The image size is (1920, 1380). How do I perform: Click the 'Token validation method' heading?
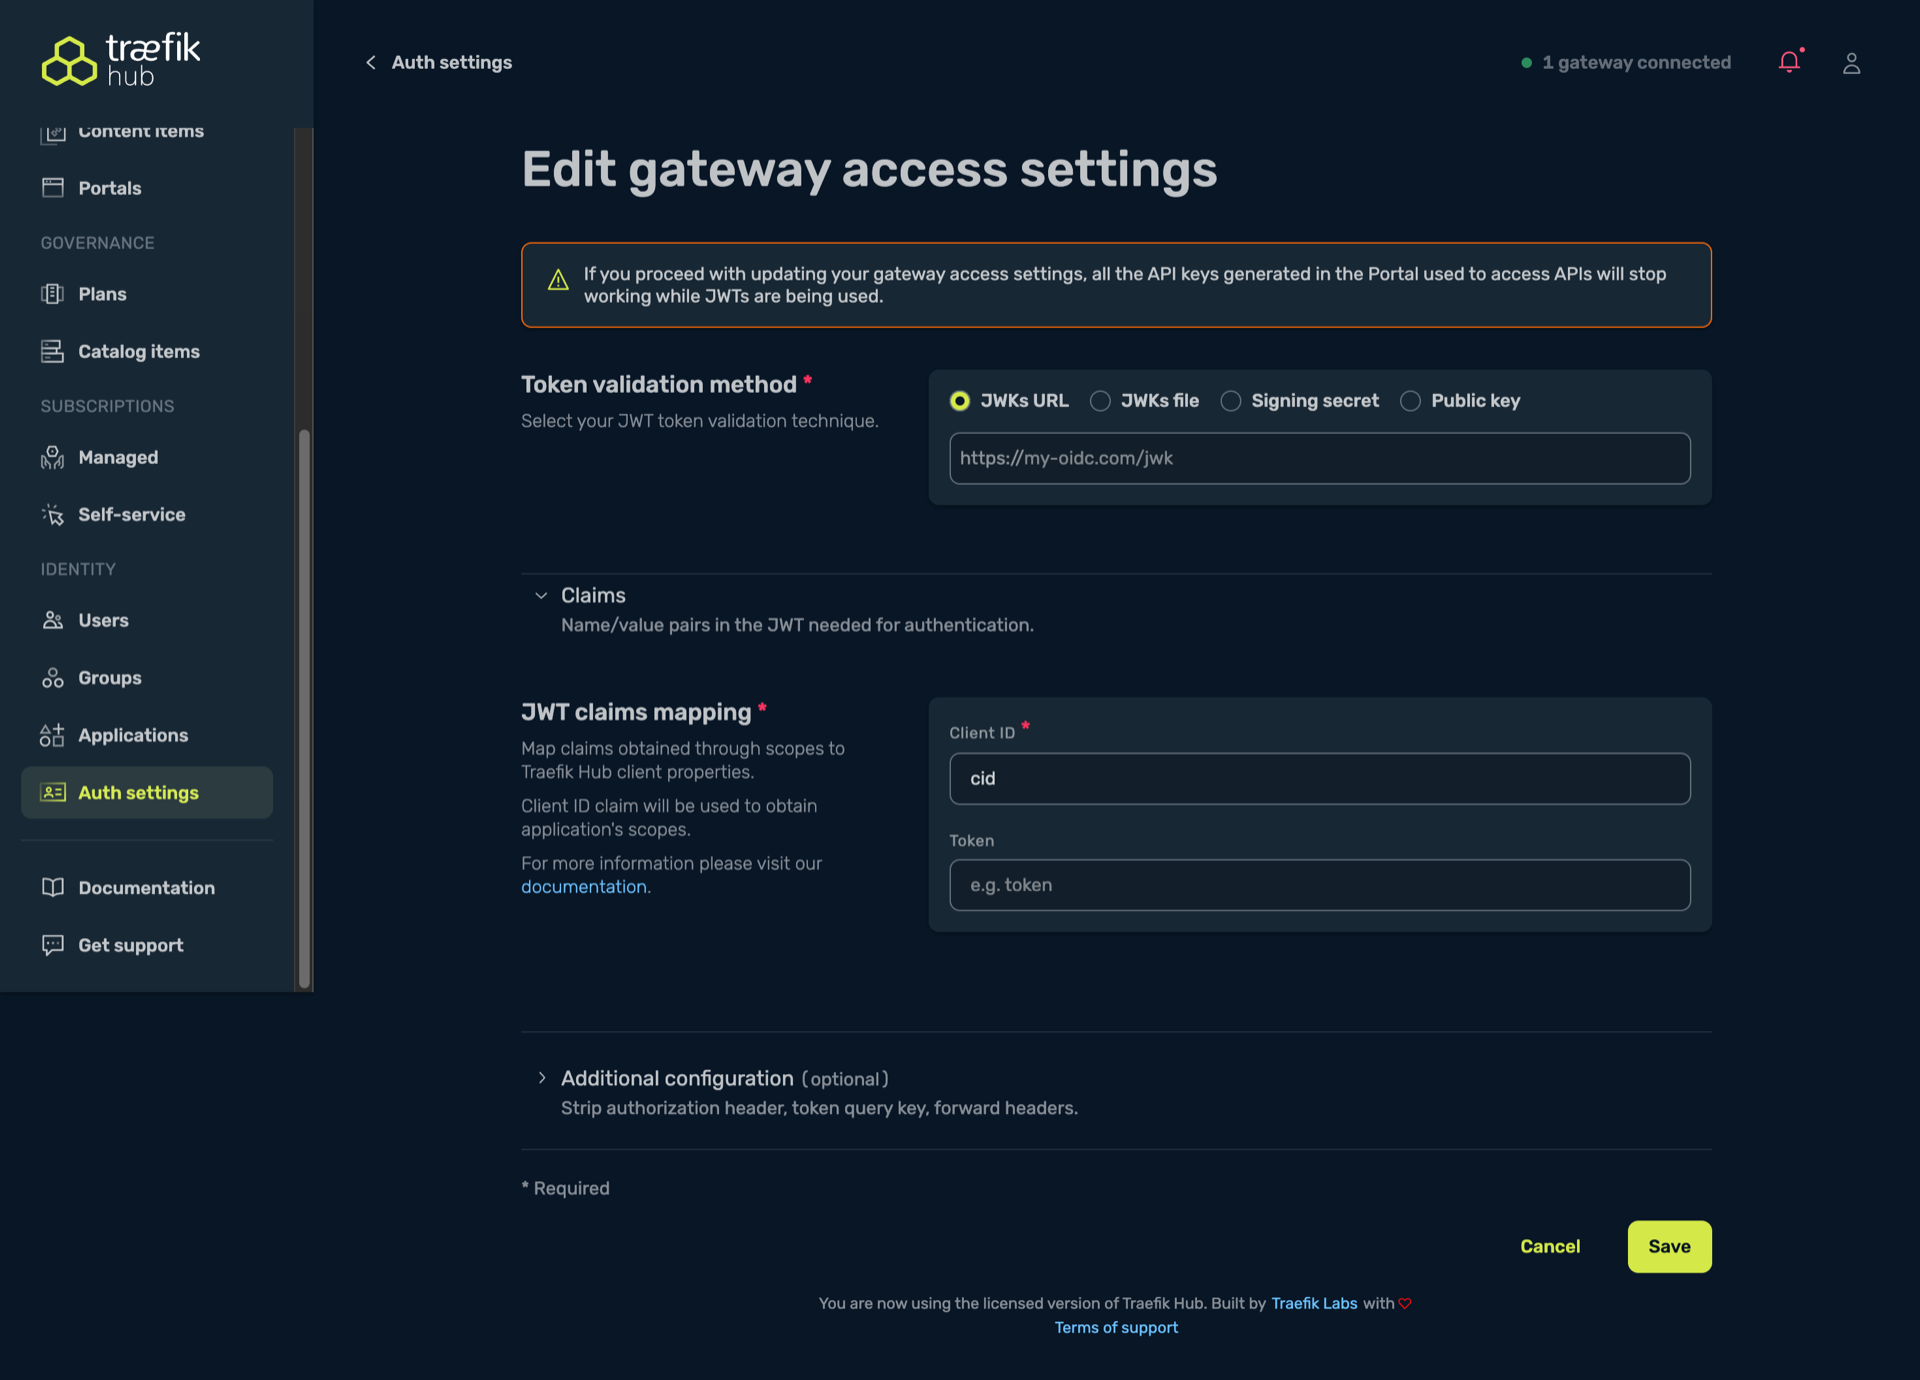pyautogui.click(x=659, y=384)
